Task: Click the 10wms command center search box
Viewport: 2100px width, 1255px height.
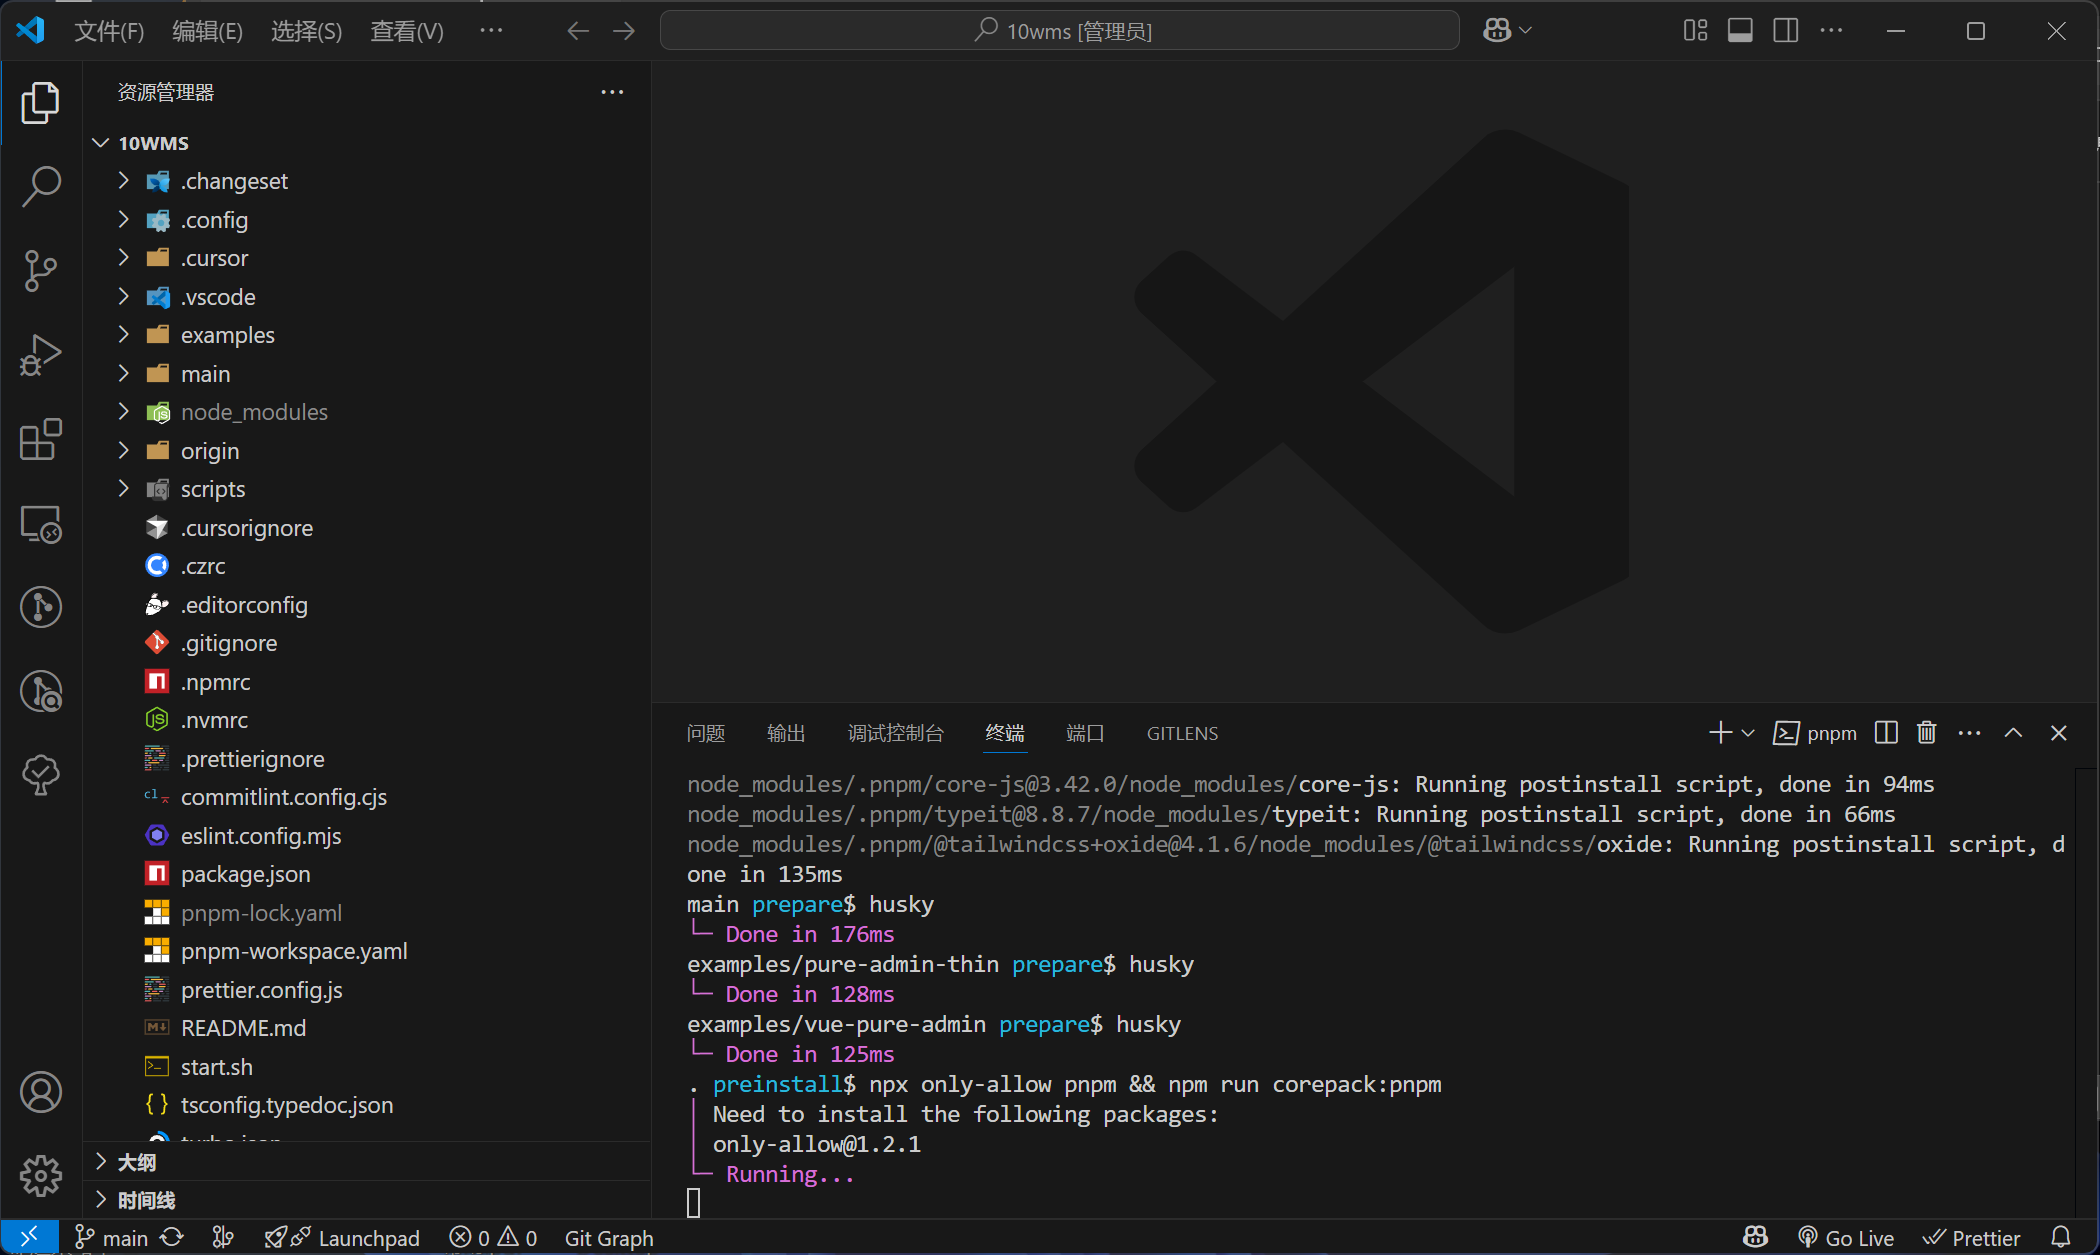Action: [1059, 31]
